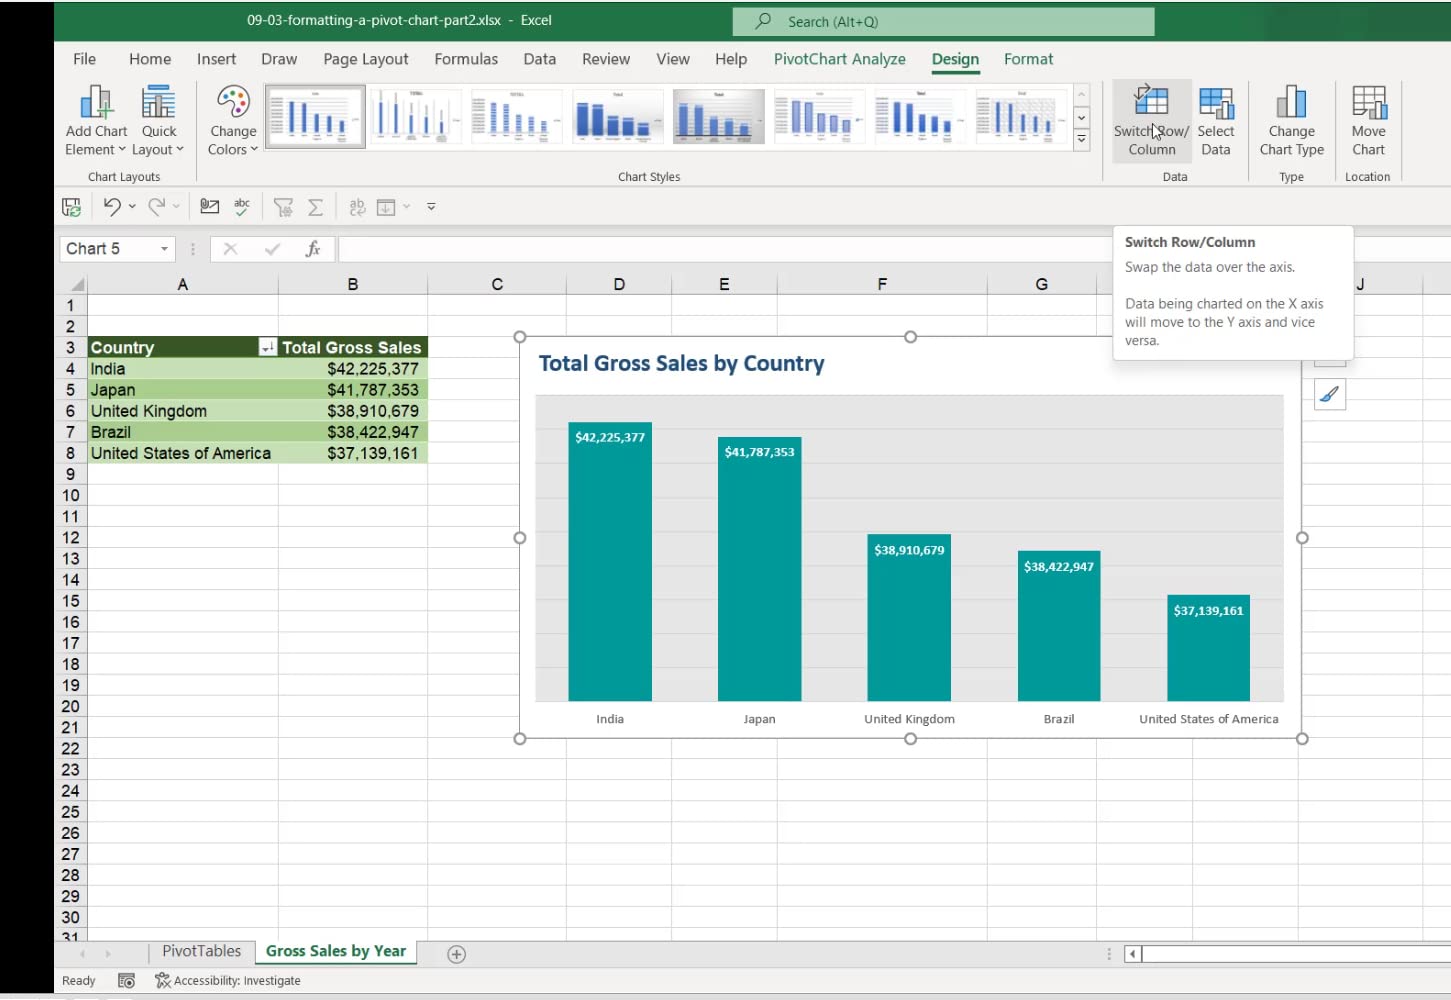Click Change Chart Type
1451x1000 pixels.
pyautogui.click(x=1292, y=121)
